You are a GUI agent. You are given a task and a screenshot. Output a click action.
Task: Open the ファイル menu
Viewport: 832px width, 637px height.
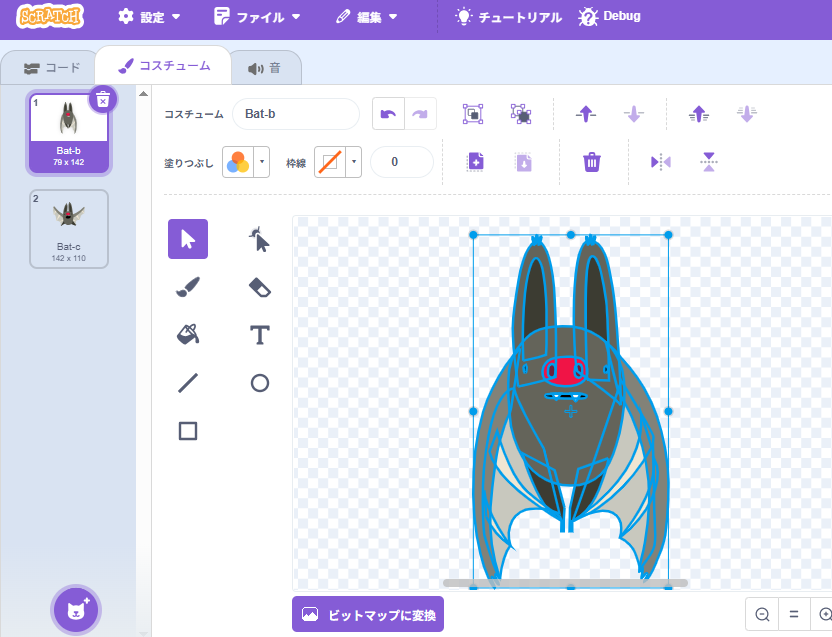257,17
